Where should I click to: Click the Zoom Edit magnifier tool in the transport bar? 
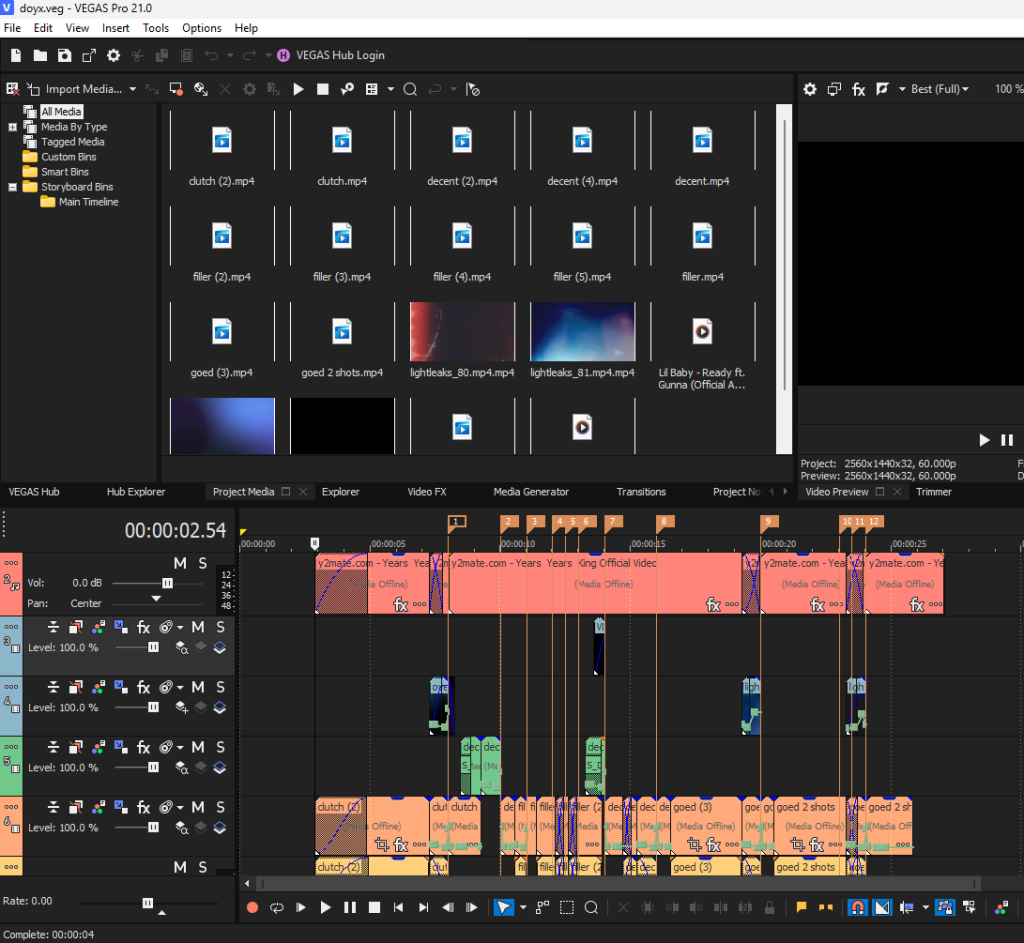pos(591,907)
